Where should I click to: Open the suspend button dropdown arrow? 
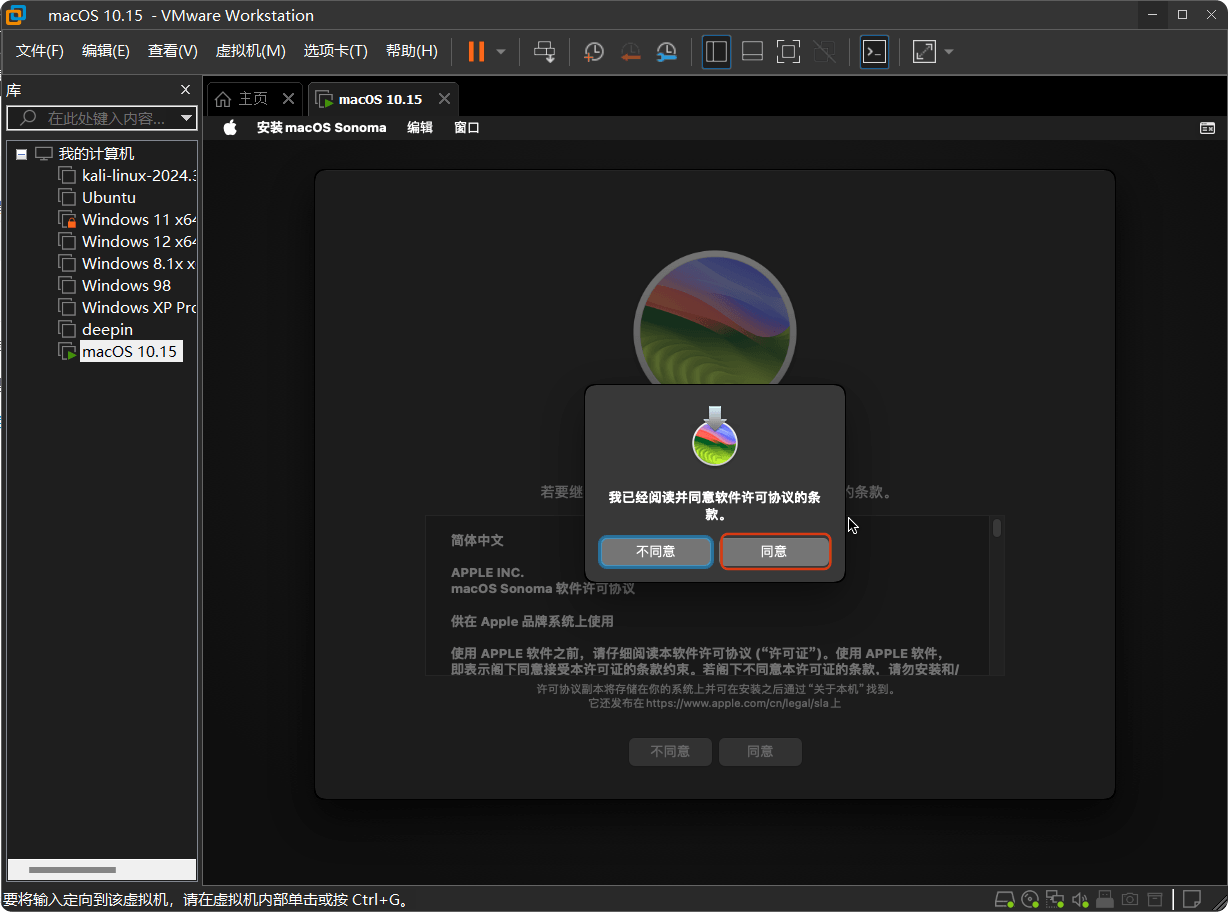(x=499, y=51)
